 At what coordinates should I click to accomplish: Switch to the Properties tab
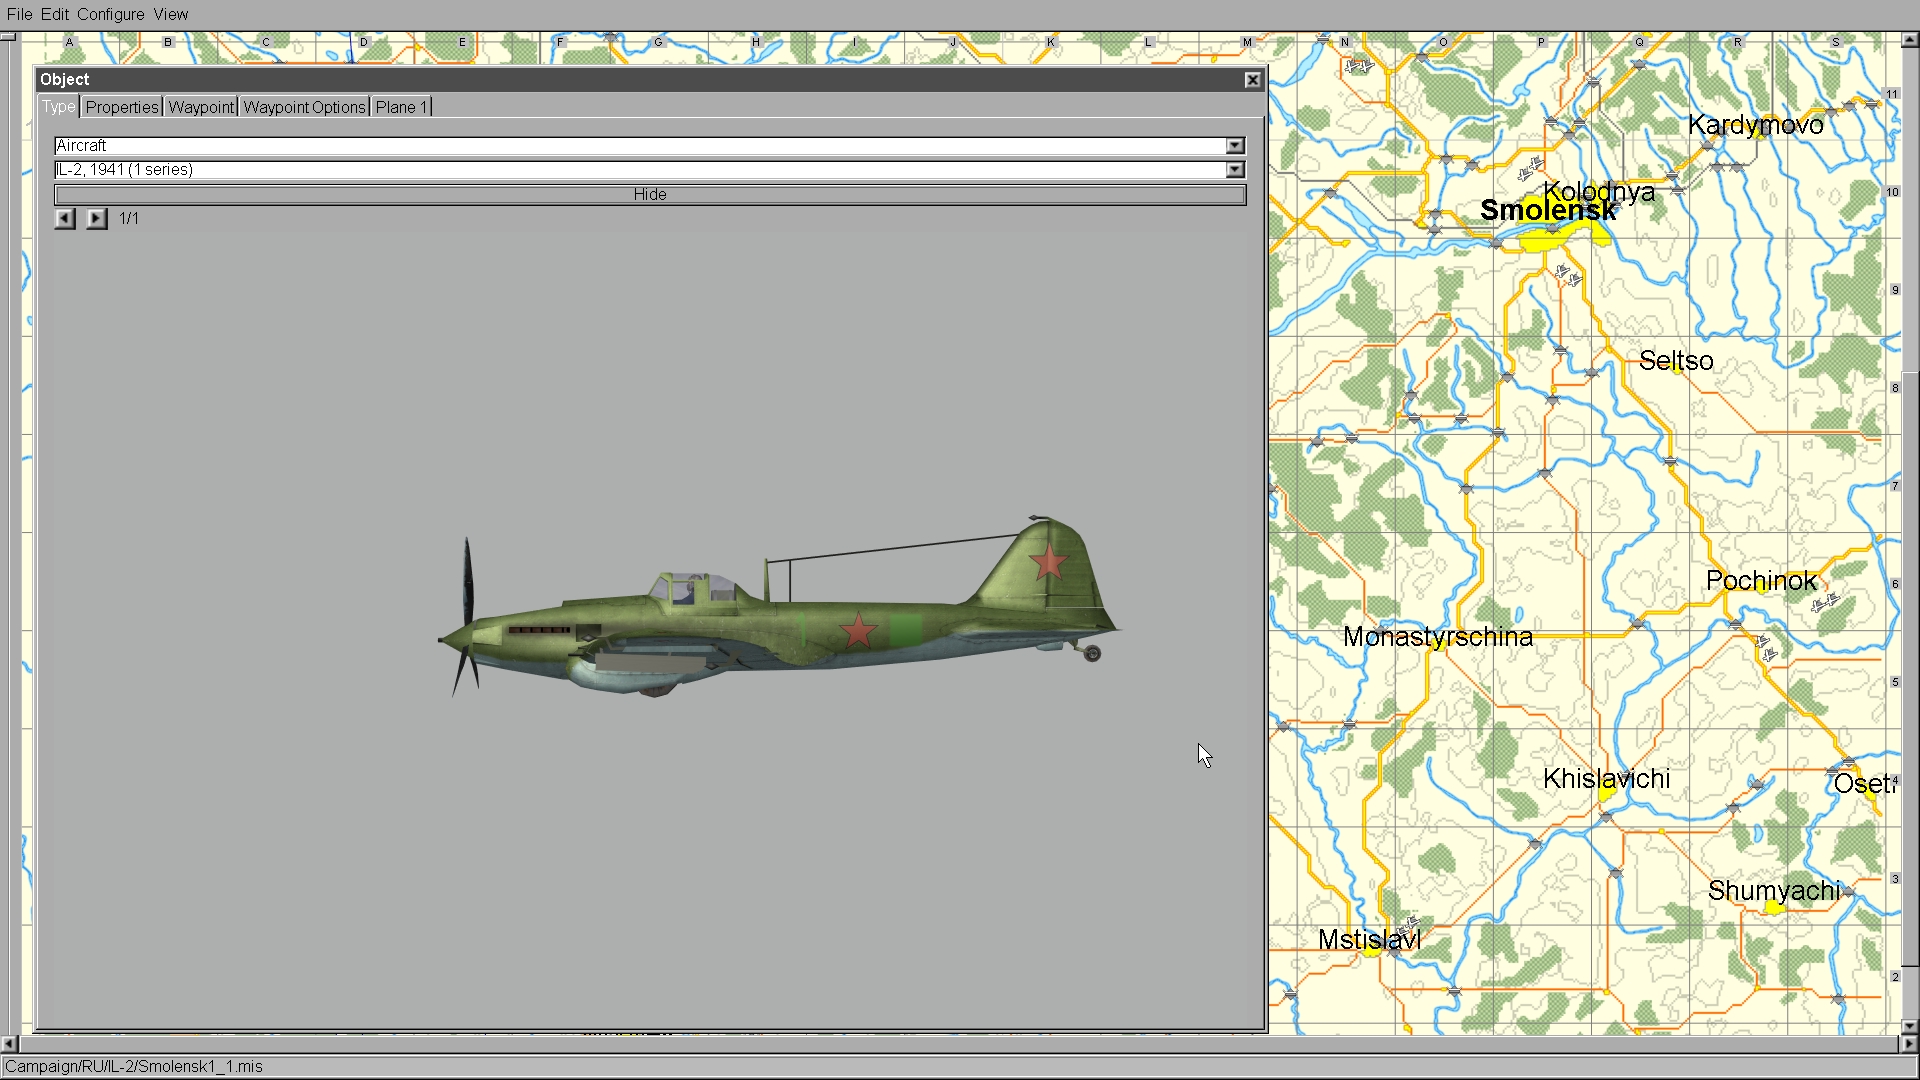coord(122,107)
